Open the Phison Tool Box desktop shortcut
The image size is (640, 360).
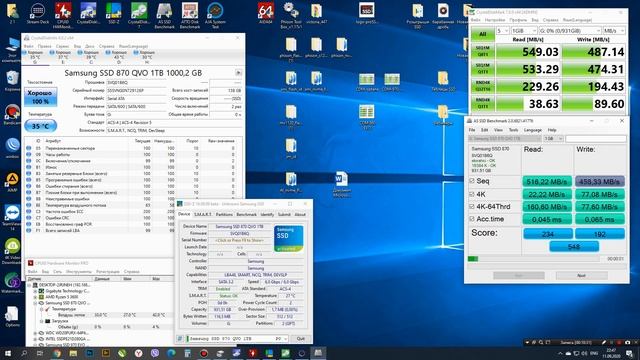tap(291, 15)
